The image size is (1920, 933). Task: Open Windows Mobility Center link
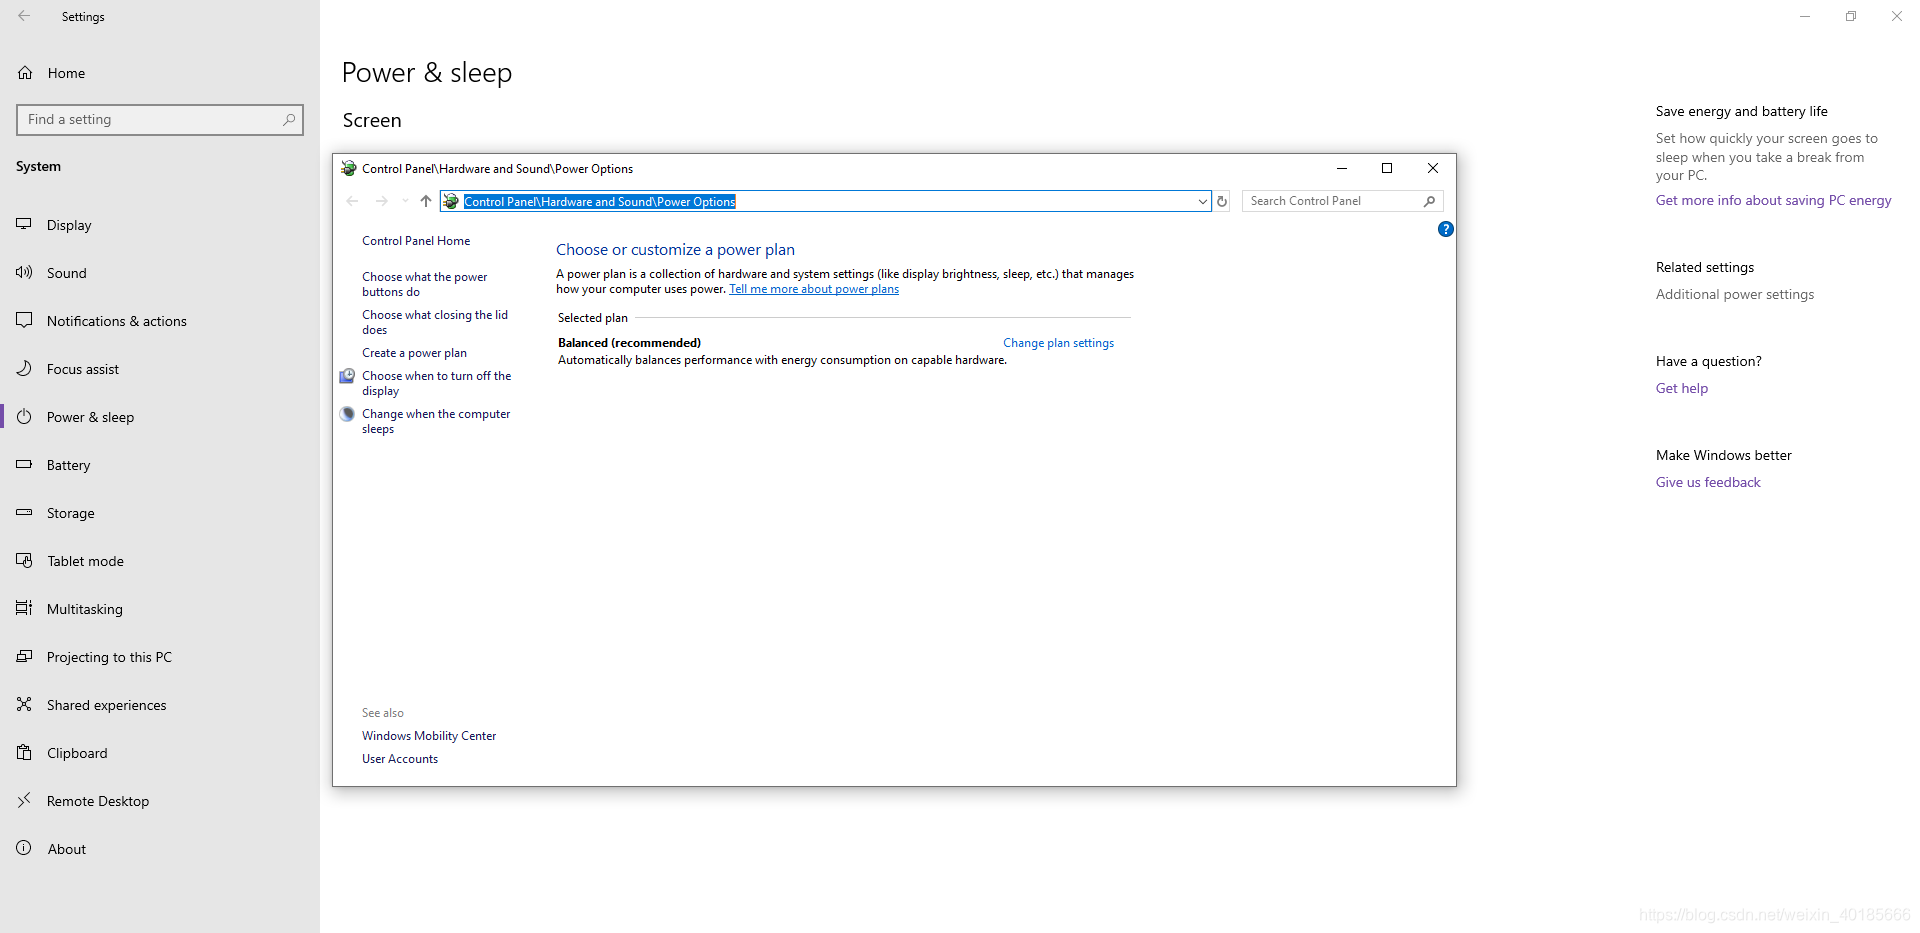click(x=429, y=736)
